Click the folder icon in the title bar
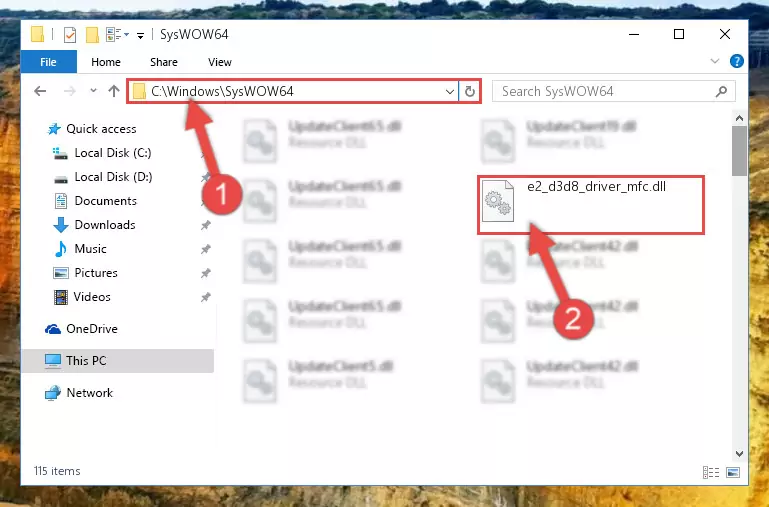The height and width of the screenshot is (507, 769). point(38,35)
